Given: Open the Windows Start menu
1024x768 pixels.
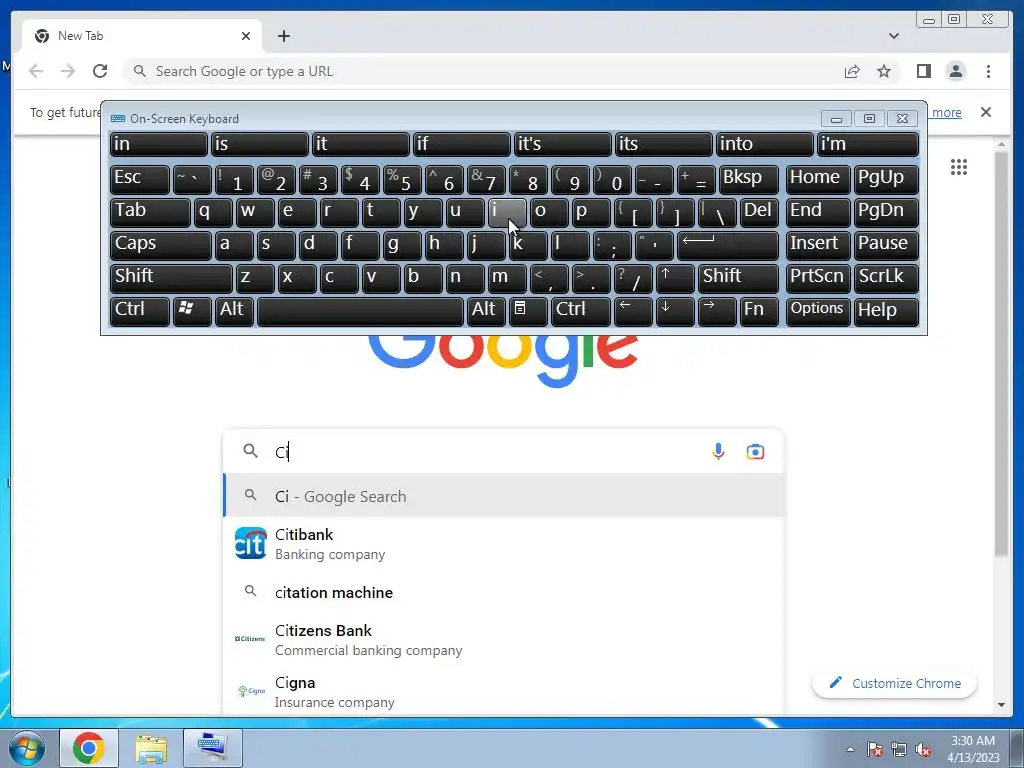Looking at the screenshot, I should point(27,748).
